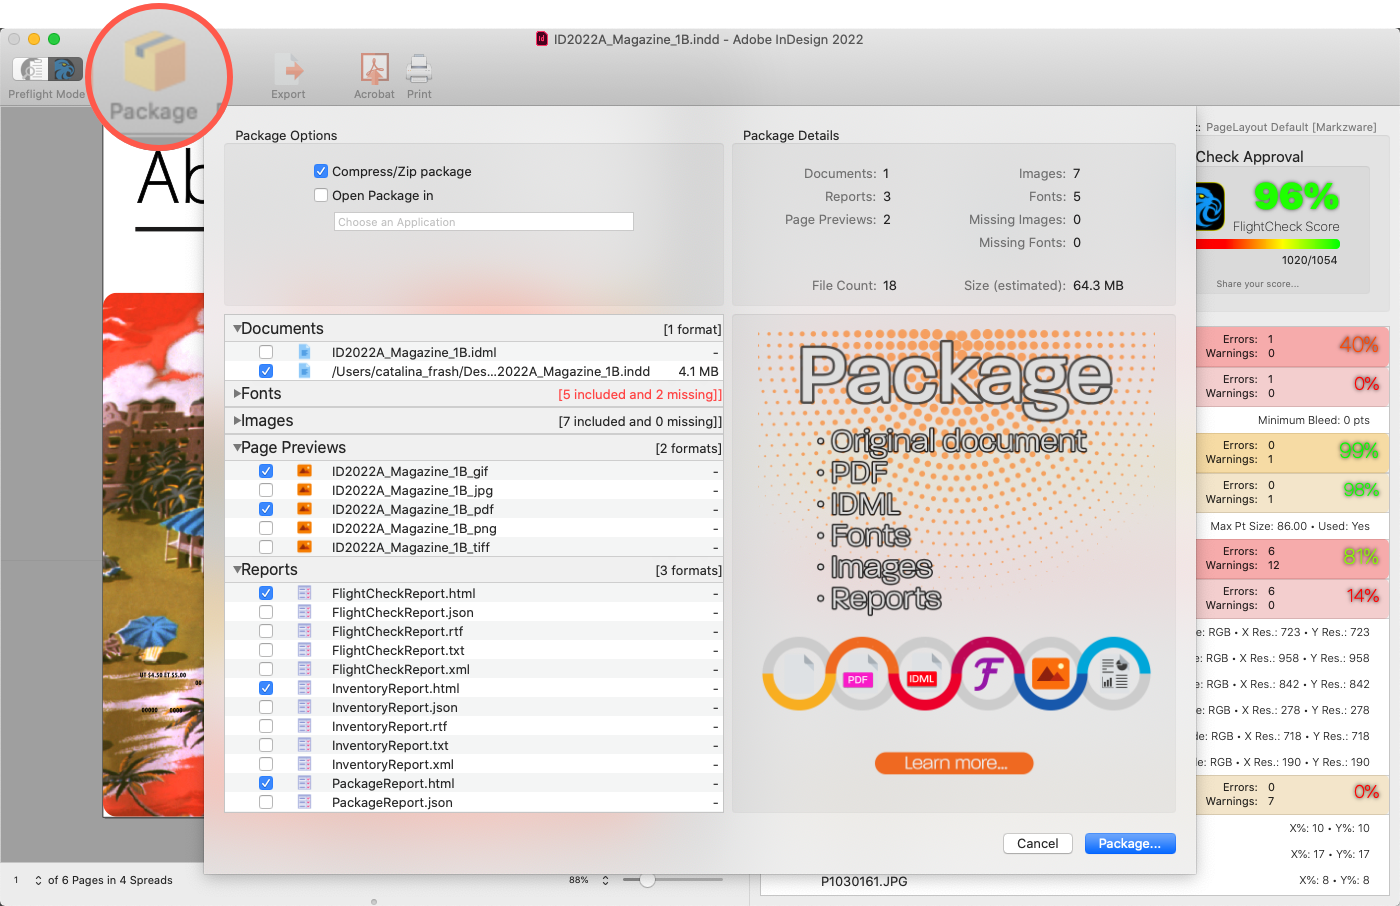Click the Learn more... button
Viewport: 1400px width, 906px height.
coord(954,763)
